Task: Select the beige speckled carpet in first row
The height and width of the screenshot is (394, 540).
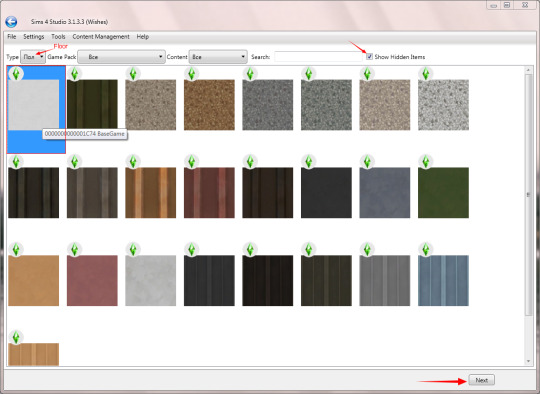Action: [x=150, y=105]
